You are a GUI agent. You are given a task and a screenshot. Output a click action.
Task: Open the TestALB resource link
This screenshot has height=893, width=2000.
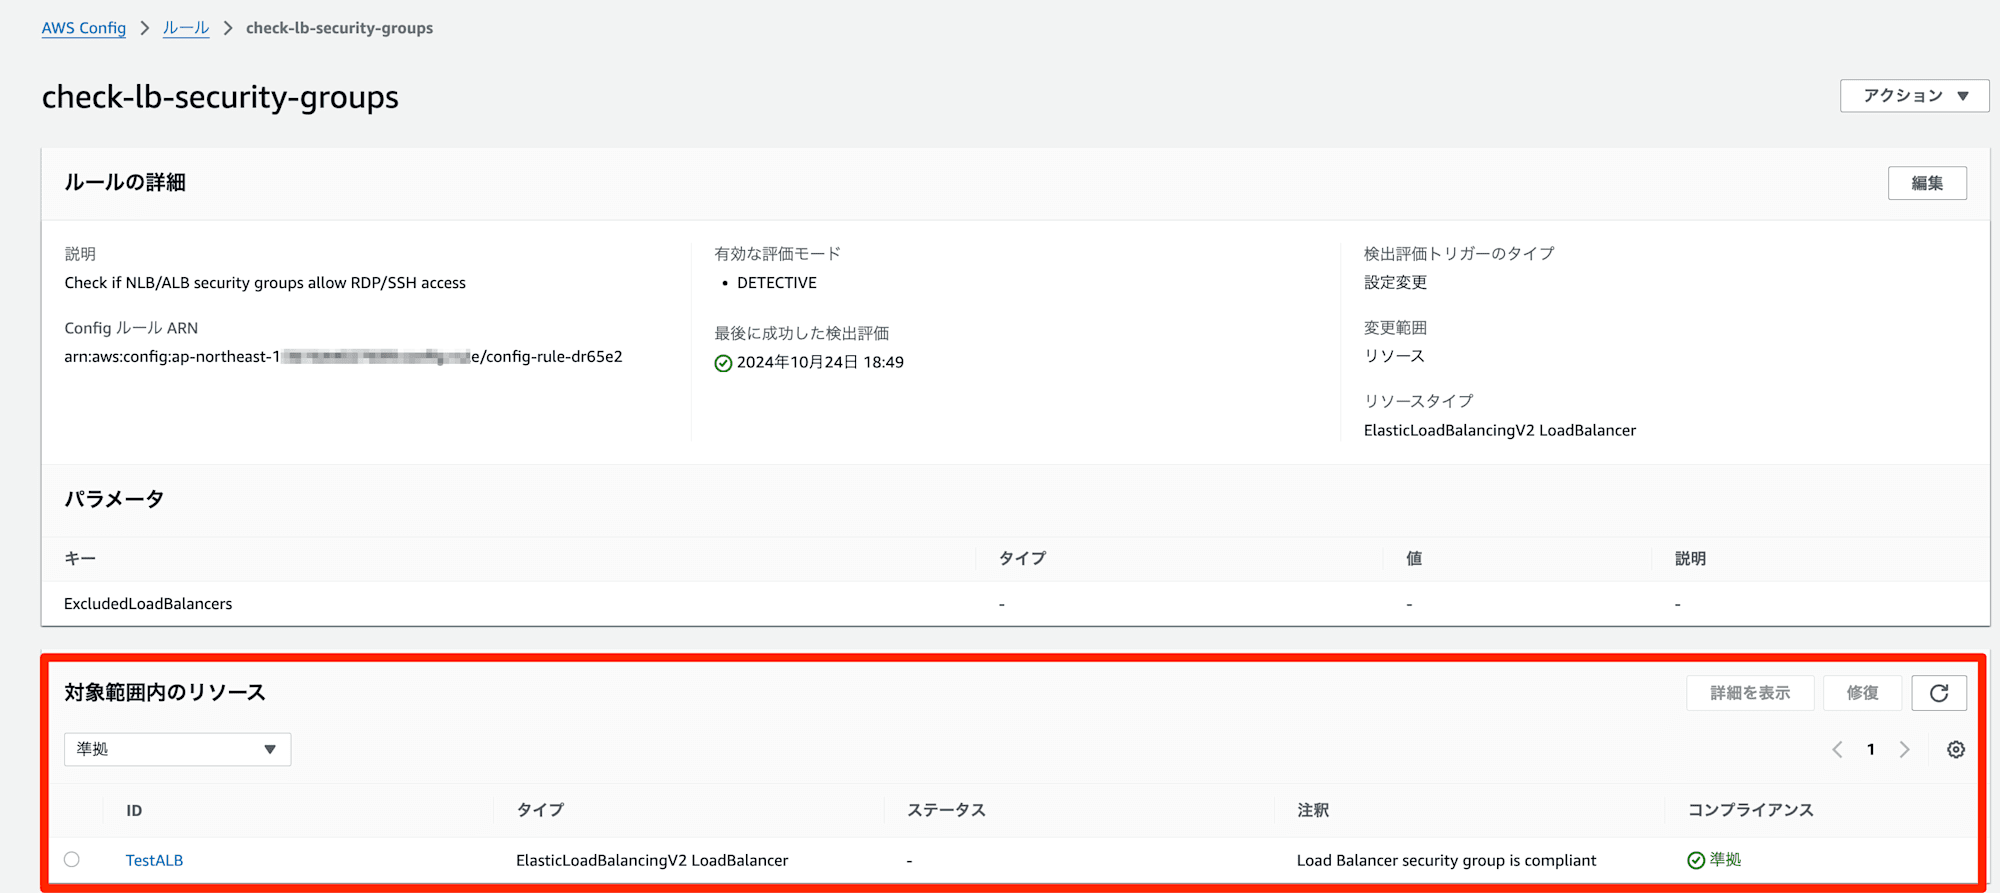[x=154, y=860]
